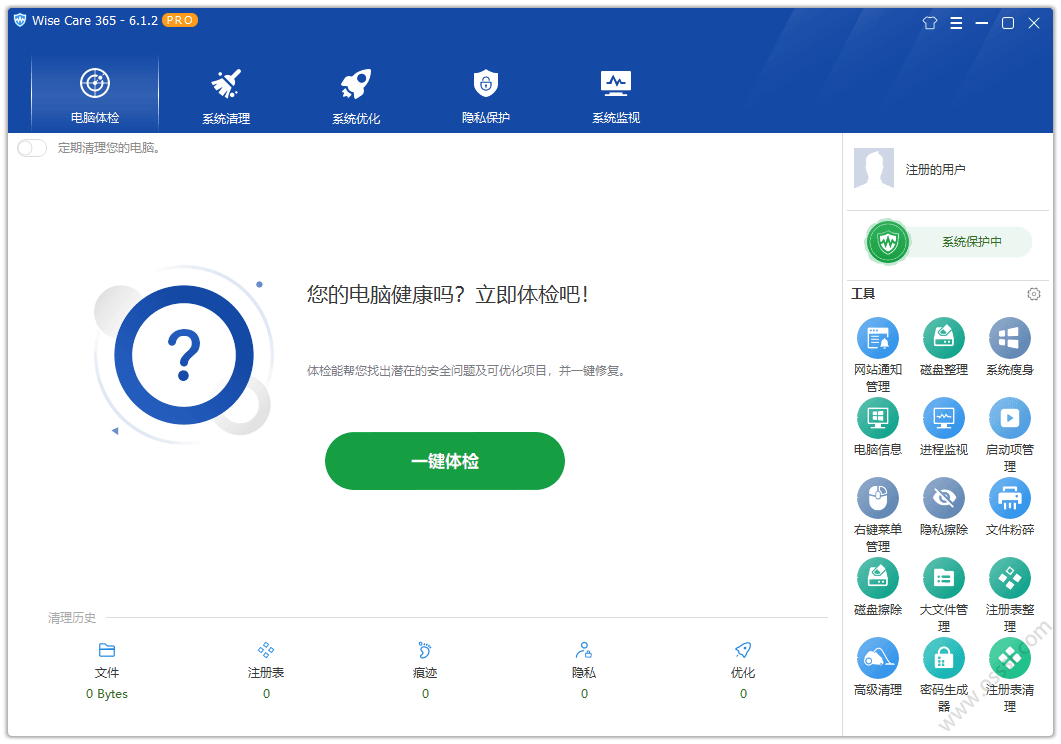Click the 注册的用户 label
Viewport: 1061px width, 744px height.
pos(935,169)
